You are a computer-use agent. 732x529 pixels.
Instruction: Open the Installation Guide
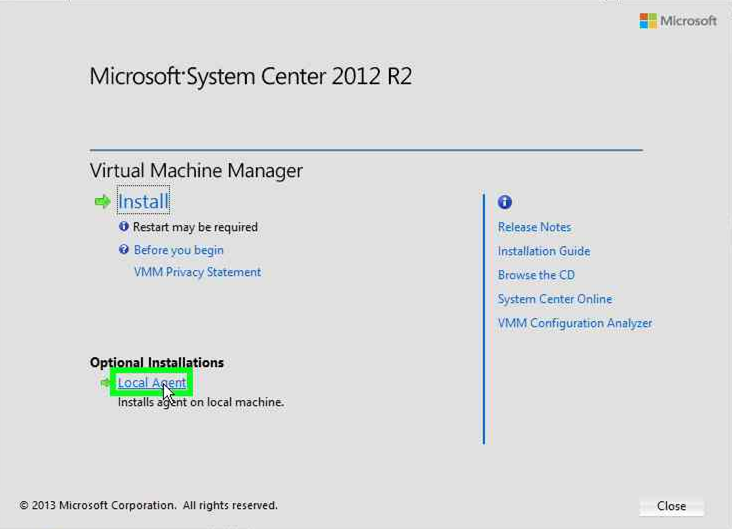(x=544, y=251)
